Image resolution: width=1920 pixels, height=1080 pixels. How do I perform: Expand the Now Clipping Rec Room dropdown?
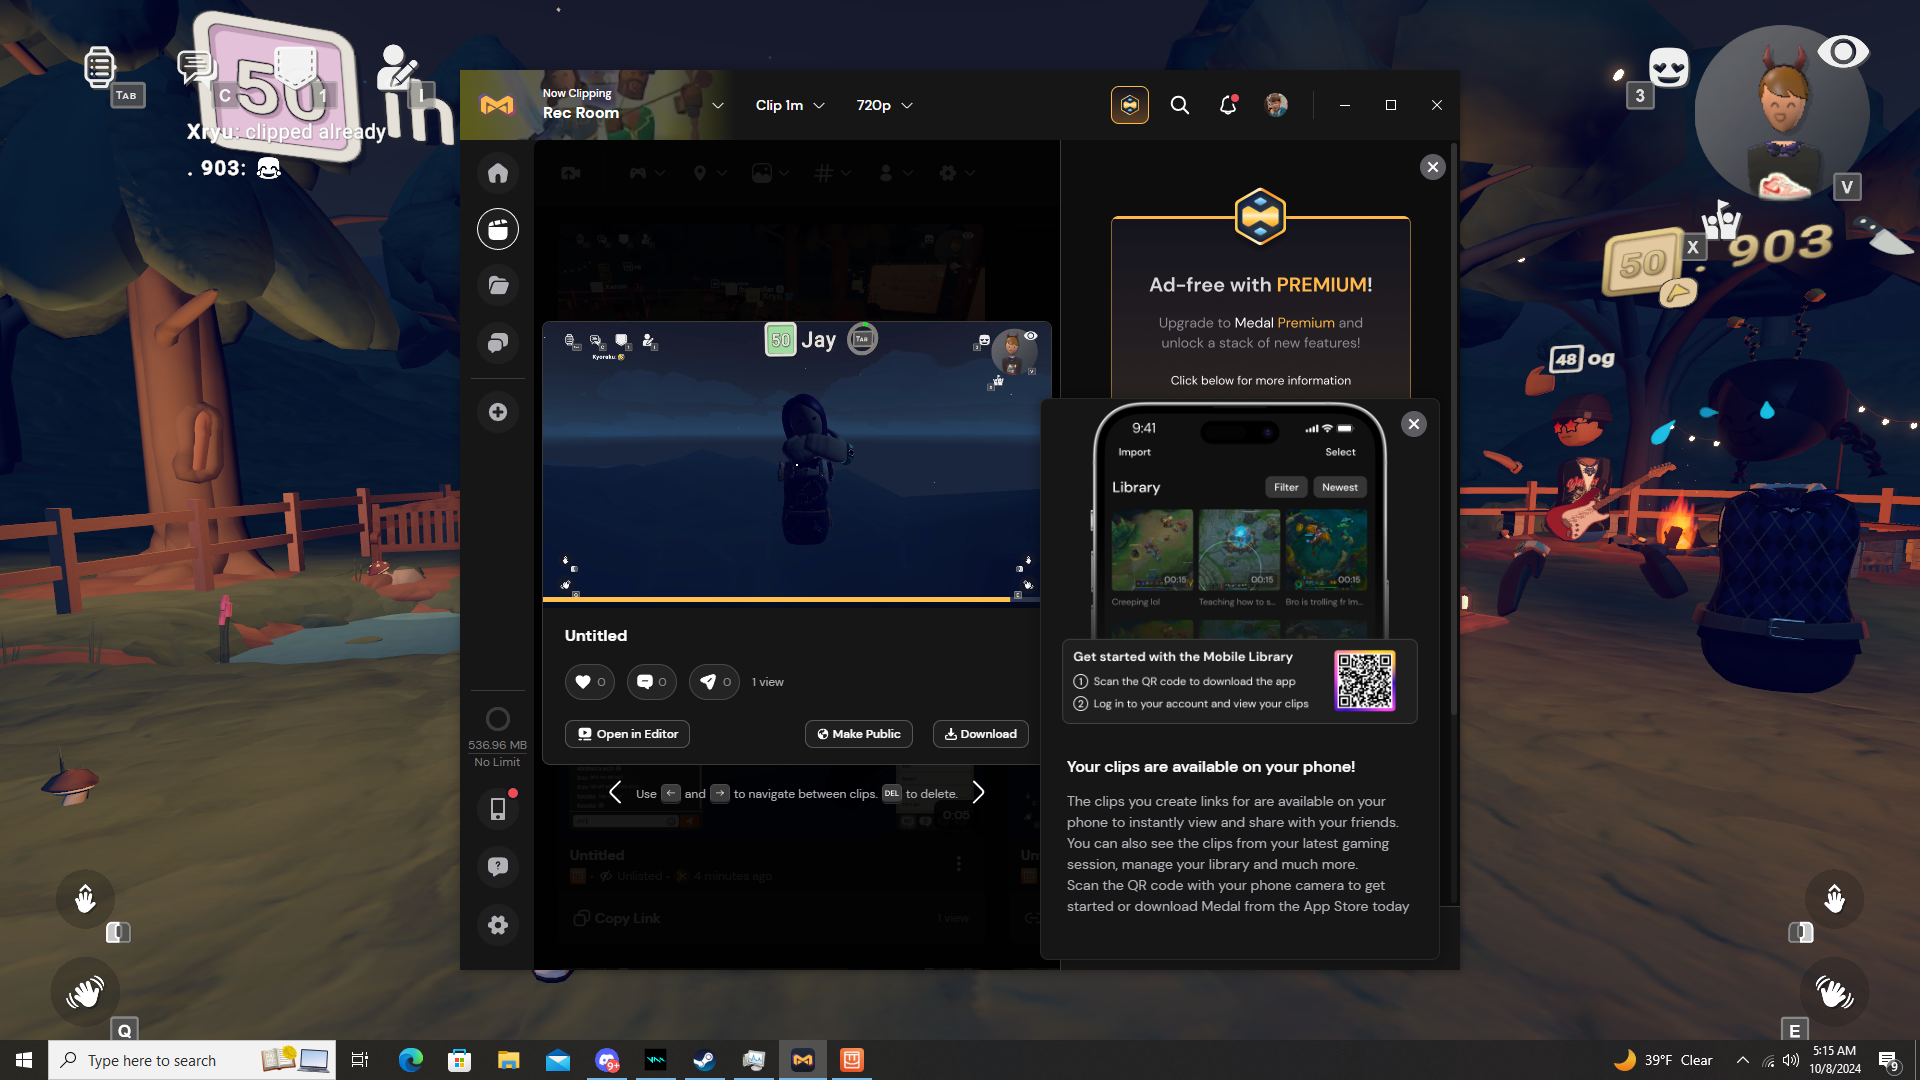point(717,105)
